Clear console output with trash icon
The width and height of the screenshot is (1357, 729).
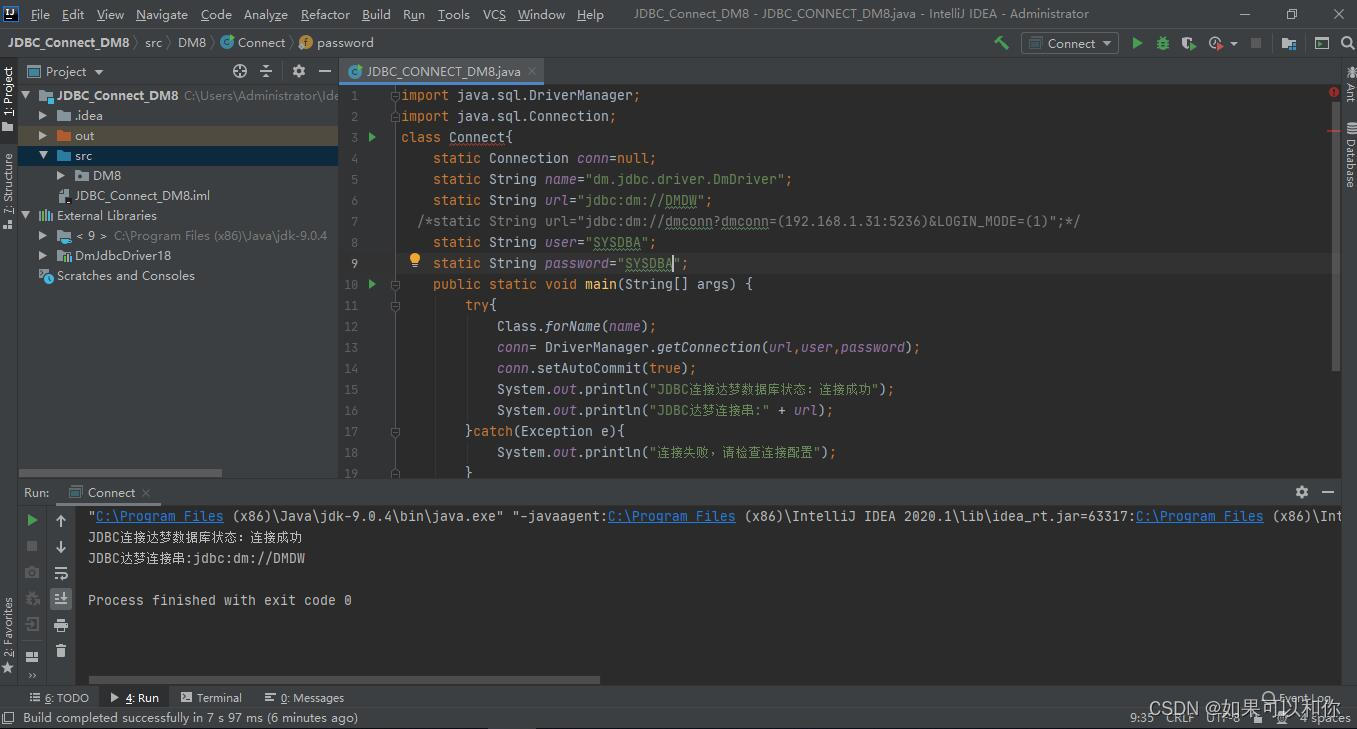click(61, 651)
